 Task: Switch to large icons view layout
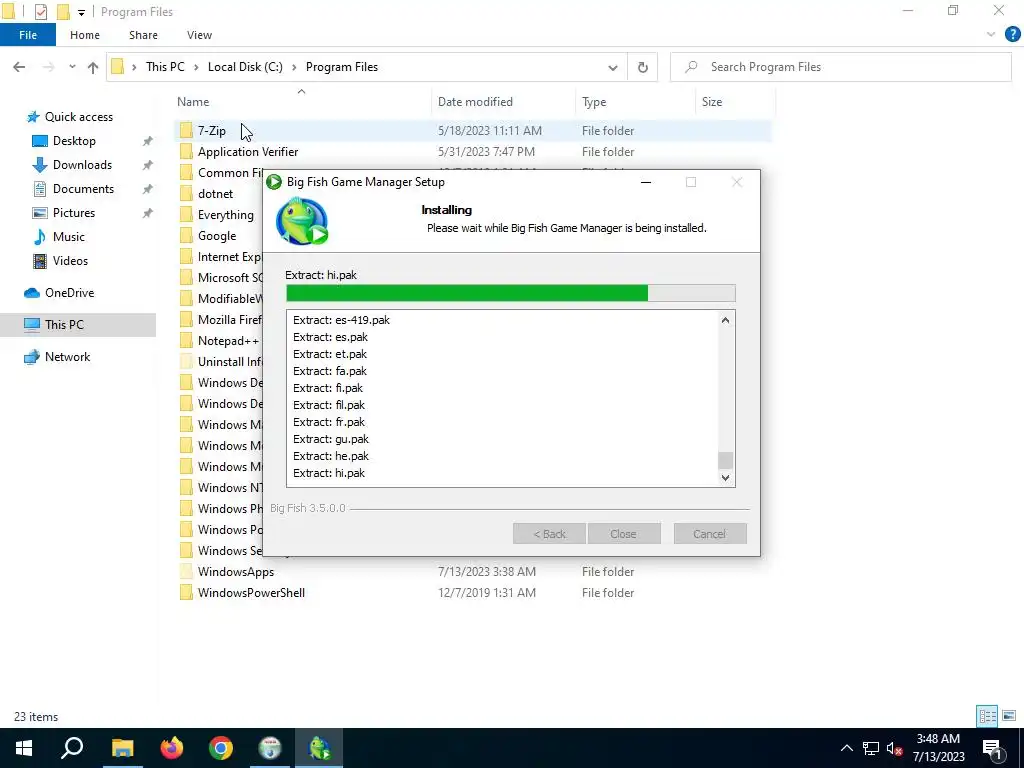point(1008,716)
